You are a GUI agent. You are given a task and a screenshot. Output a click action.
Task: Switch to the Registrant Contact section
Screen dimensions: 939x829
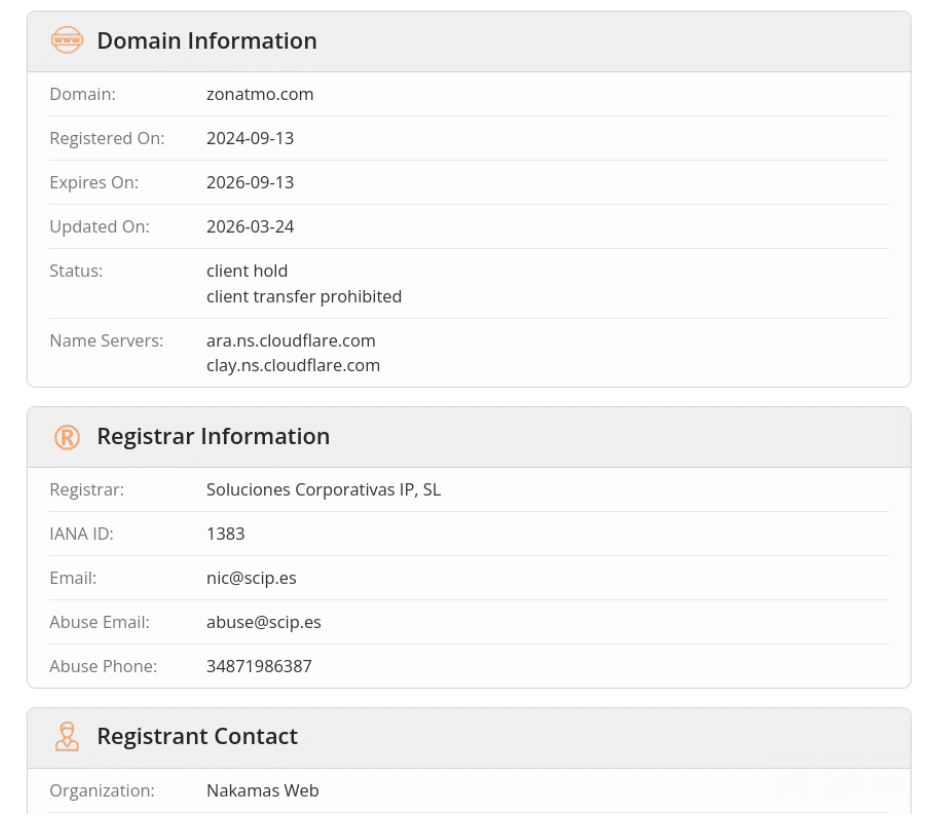tap(197, 736)
